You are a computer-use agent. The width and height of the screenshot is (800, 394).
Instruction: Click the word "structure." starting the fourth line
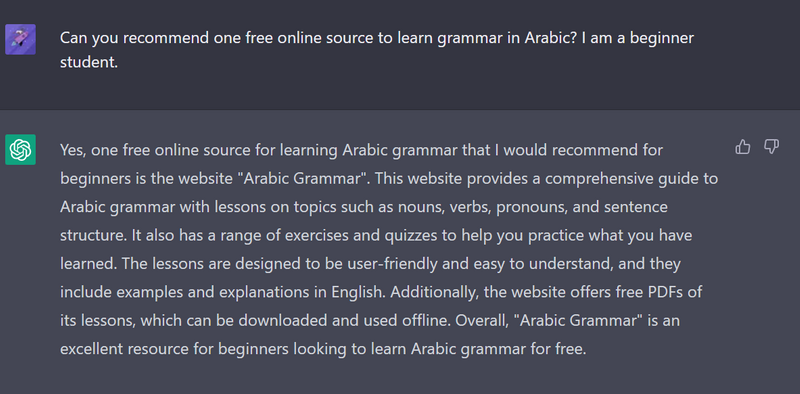point(93,236)
